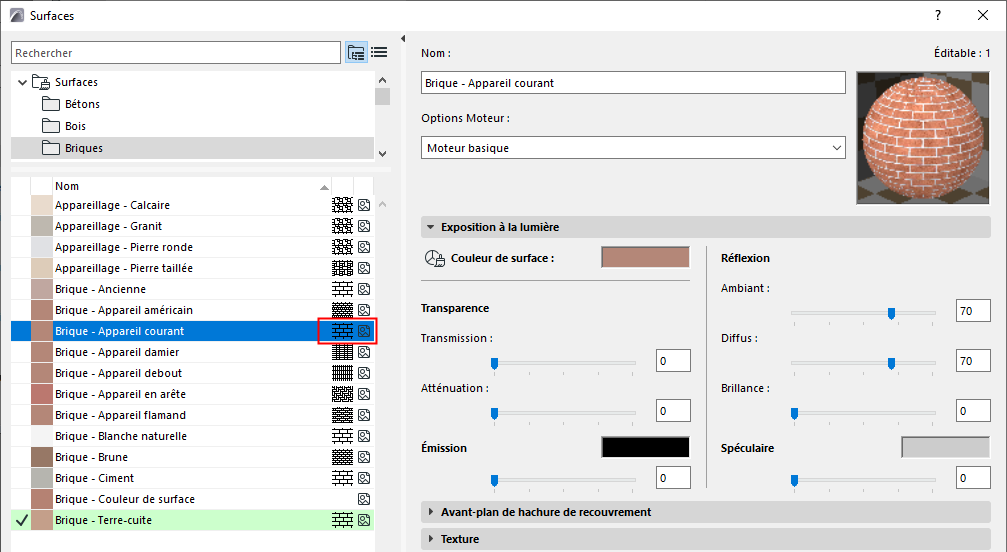Click texture icon for Brique - Appareil debout
The height and width of the screenshot is (552, 1007).
pyautogui.click(x=364, y=373)
